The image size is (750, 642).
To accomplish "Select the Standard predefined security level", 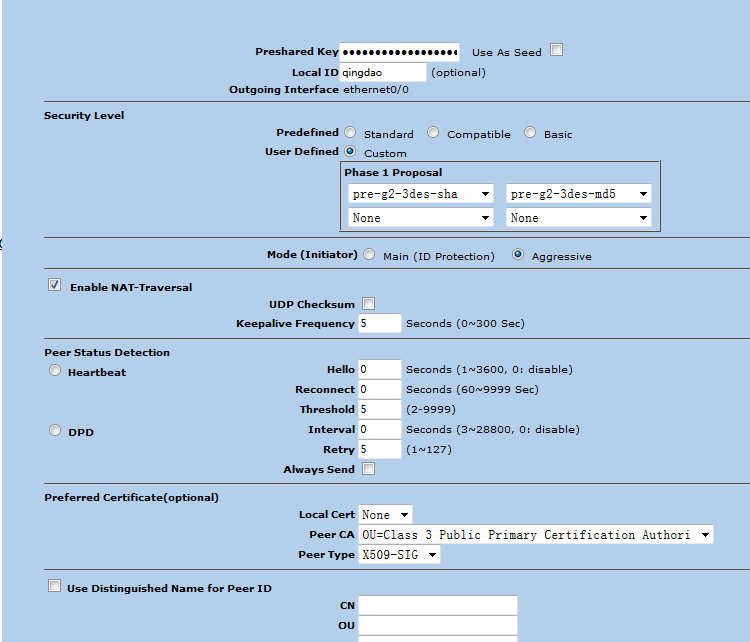I will click(x=350, y=132).
